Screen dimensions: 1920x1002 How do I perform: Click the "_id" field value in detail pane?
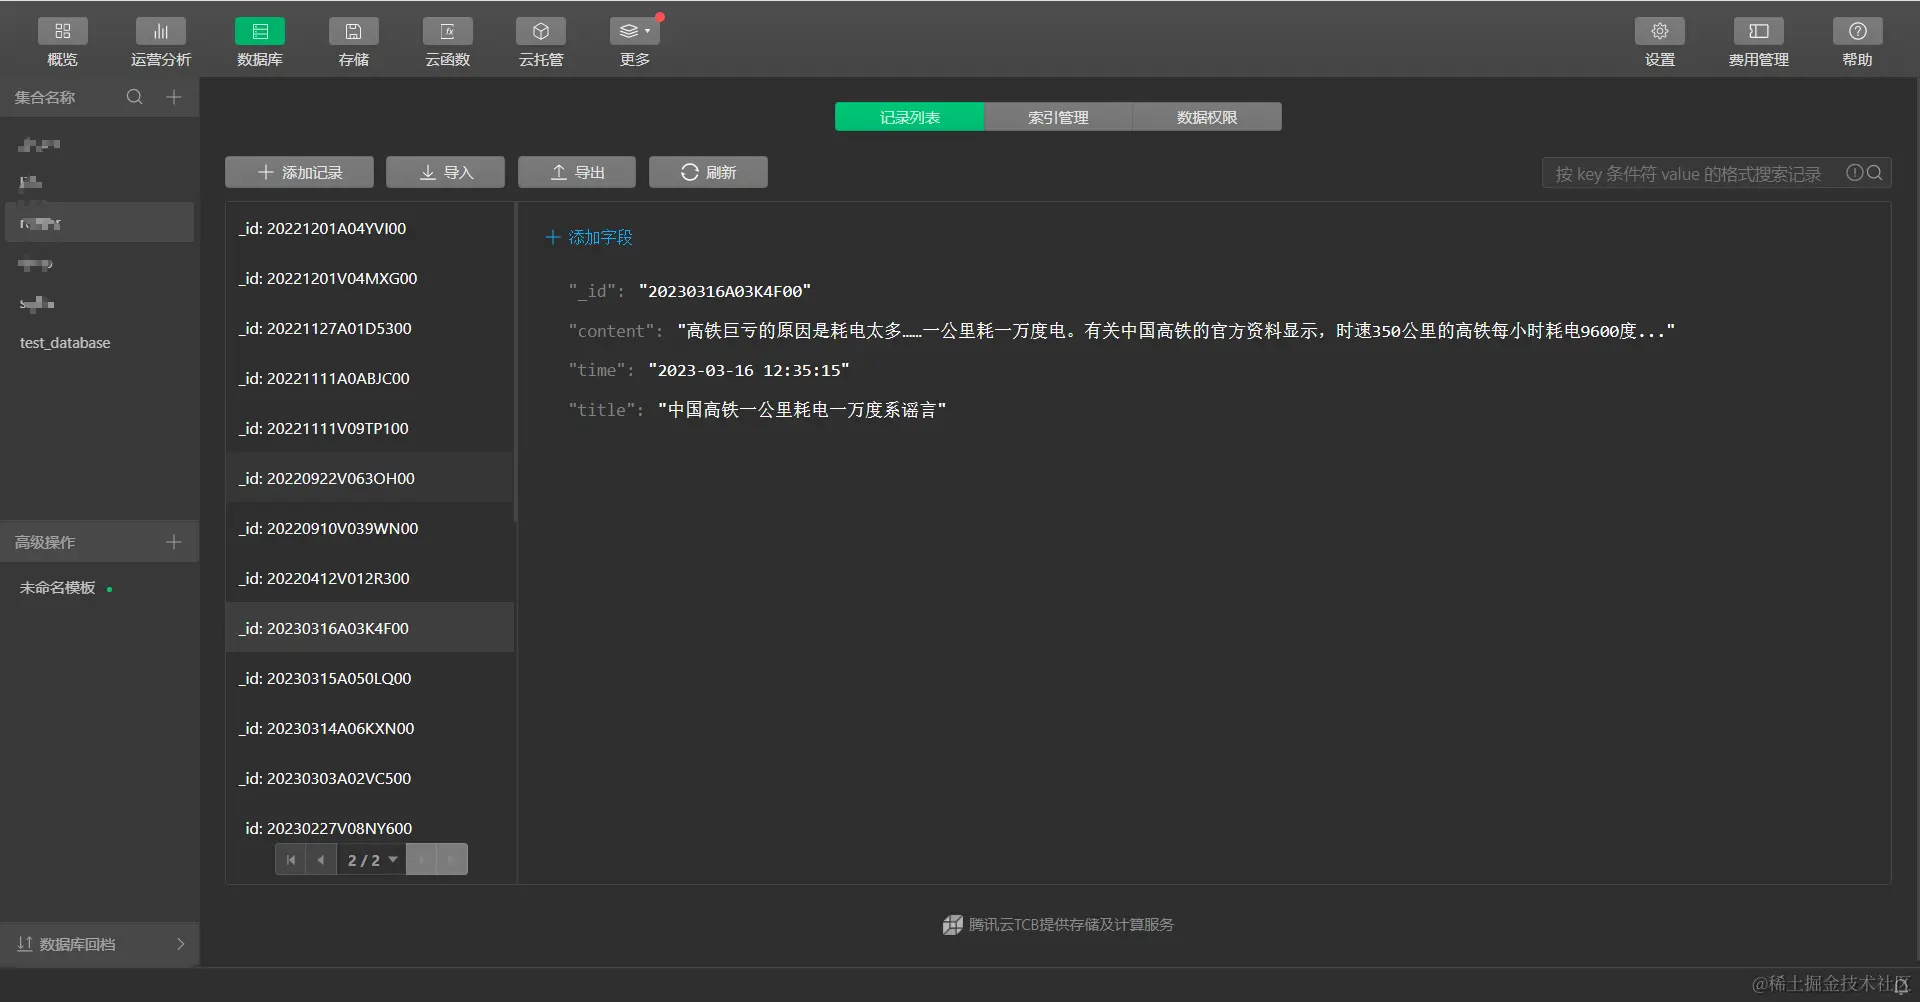point(725,291)
